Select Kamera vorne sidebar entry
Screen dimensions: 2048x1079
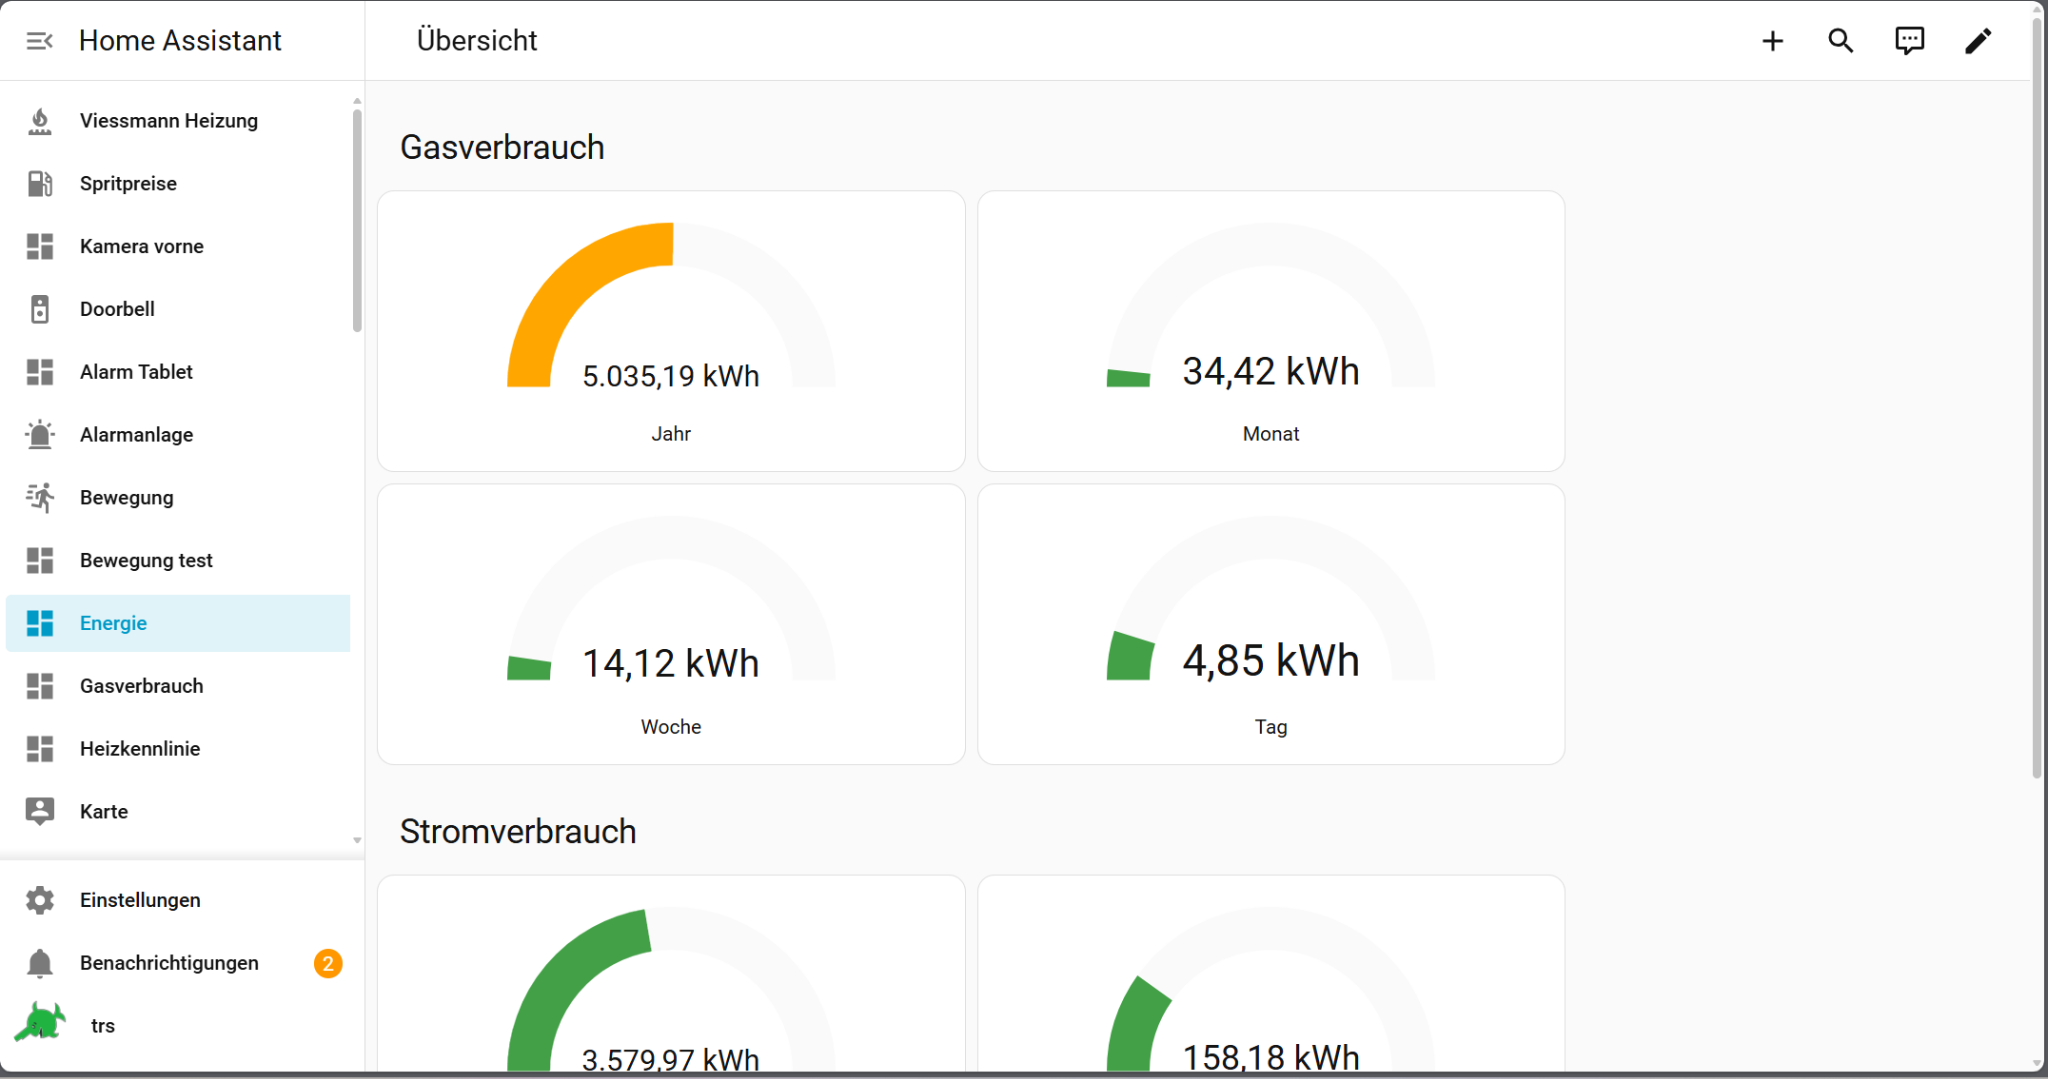coord(142,247)
